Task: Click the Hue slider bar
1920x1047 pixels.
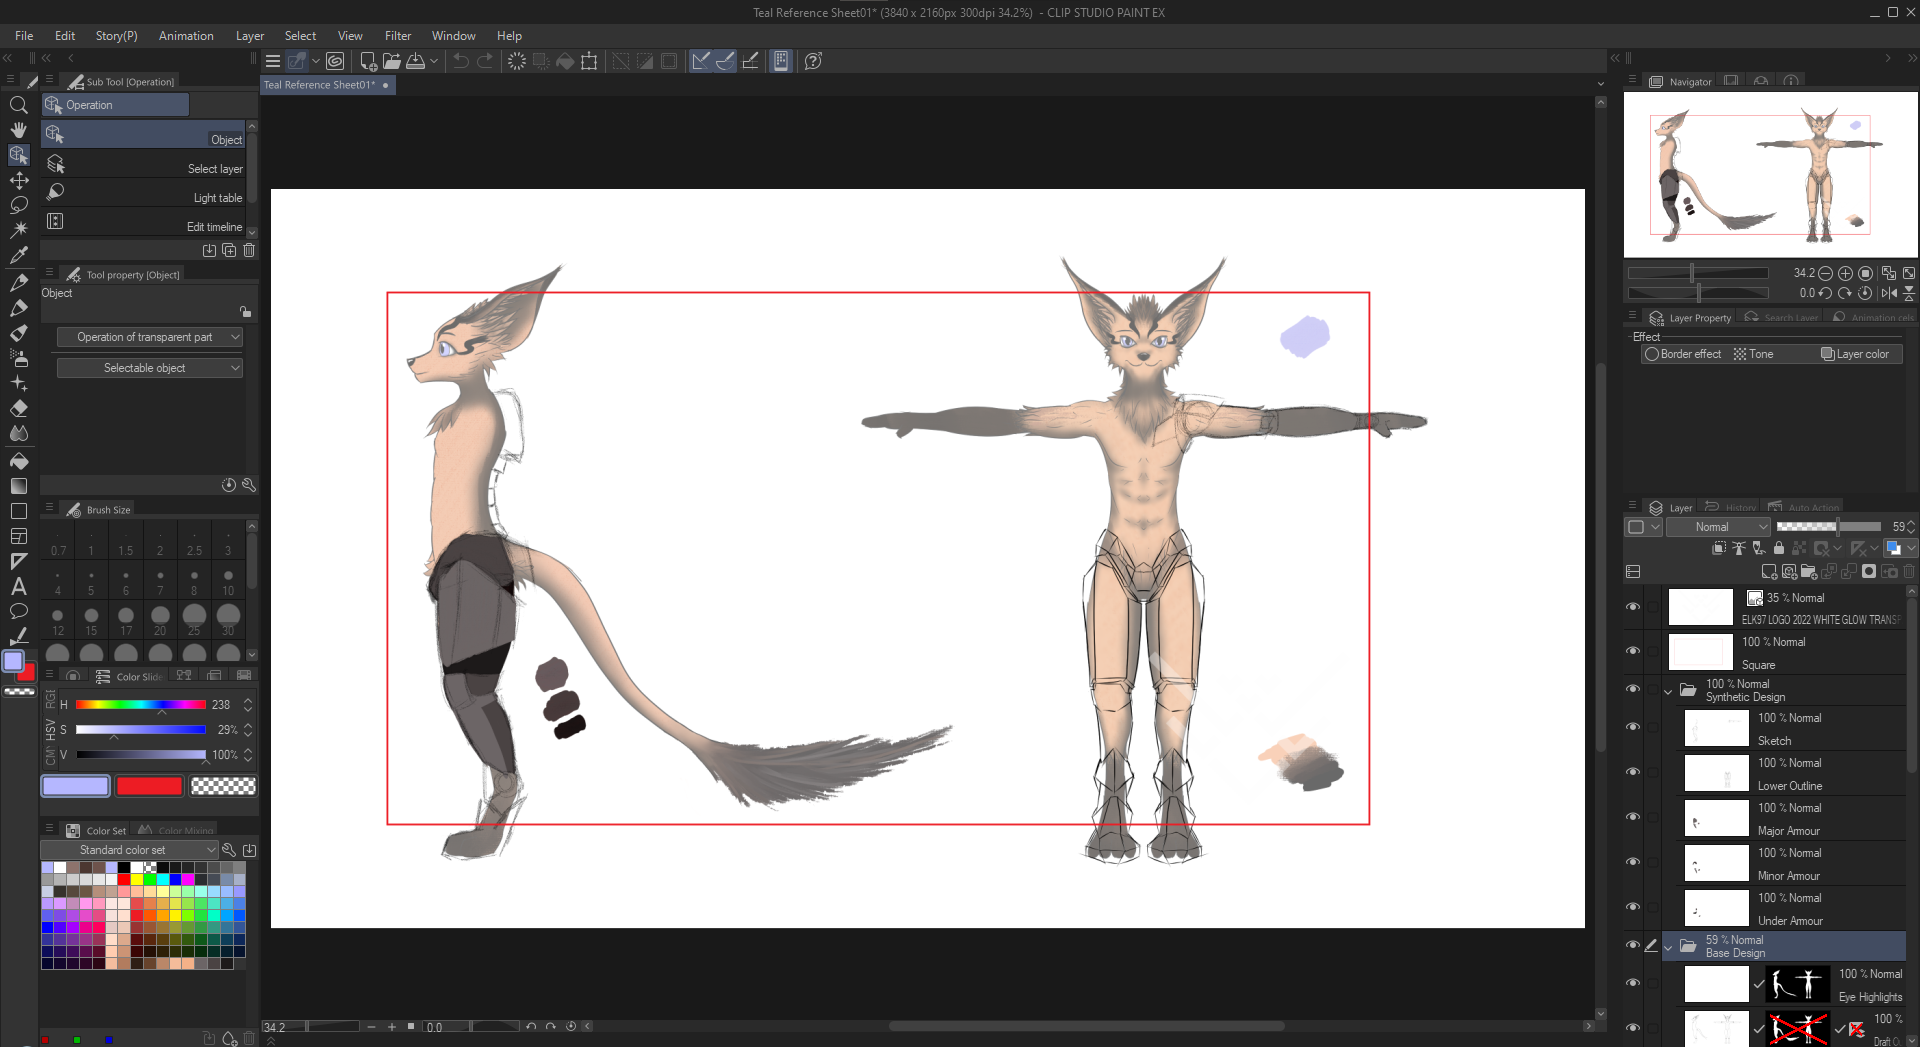Action: click(141, 705)
